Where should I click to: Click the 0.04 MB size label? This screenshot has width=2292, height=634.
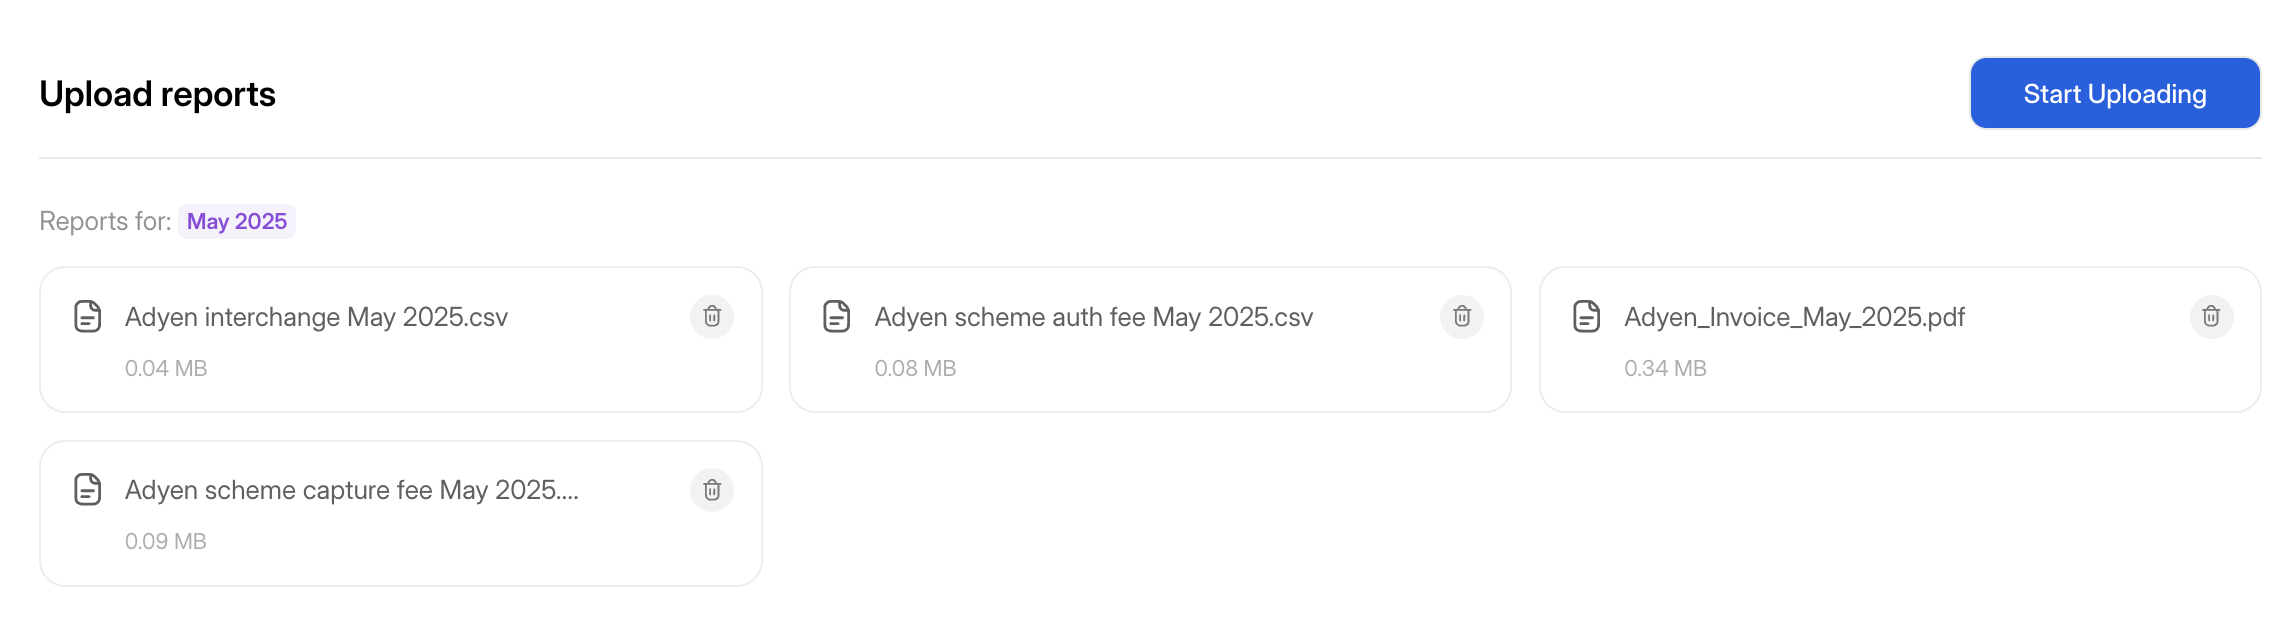click(x=166, y=368)
